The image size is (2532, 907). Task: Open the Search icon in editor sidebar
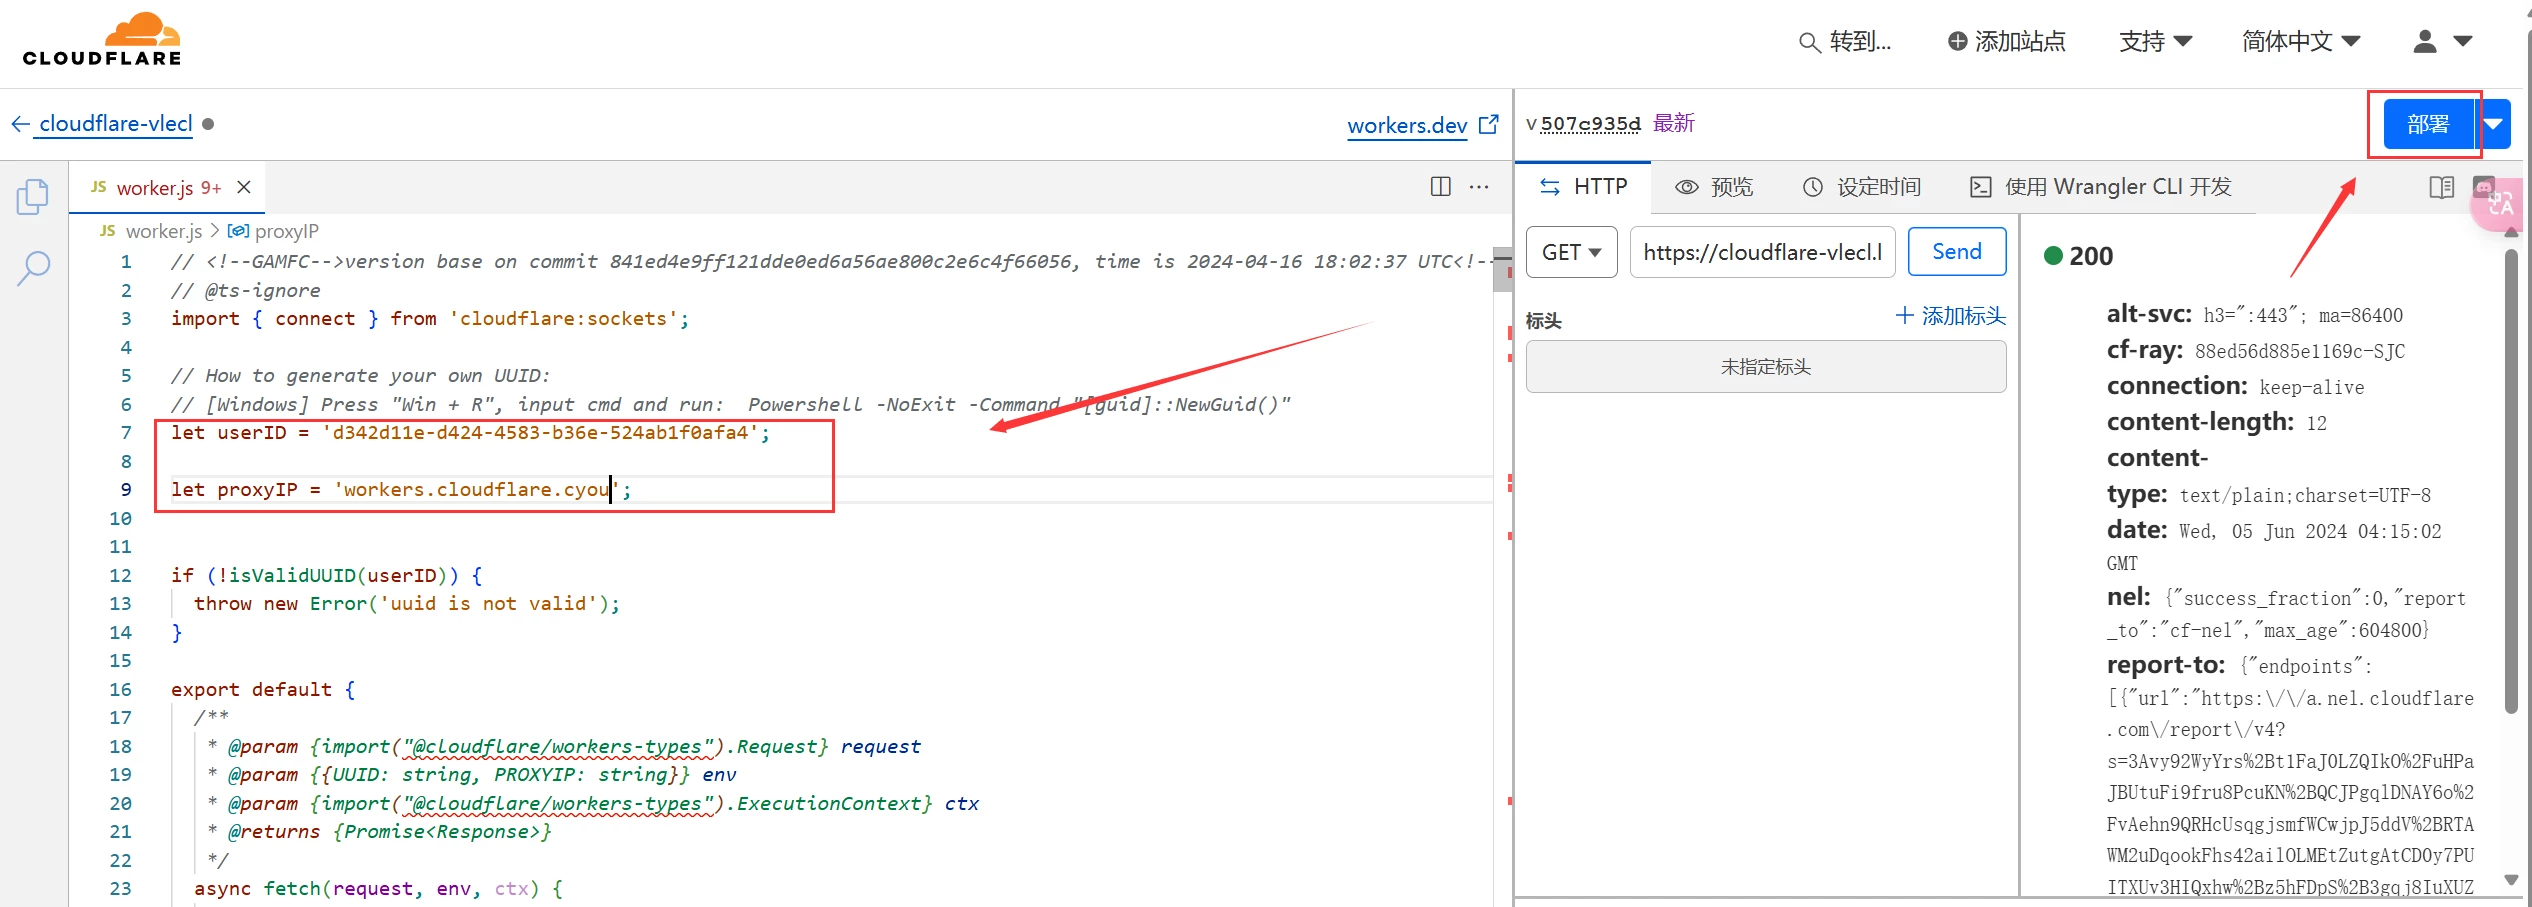pos(33,268)
